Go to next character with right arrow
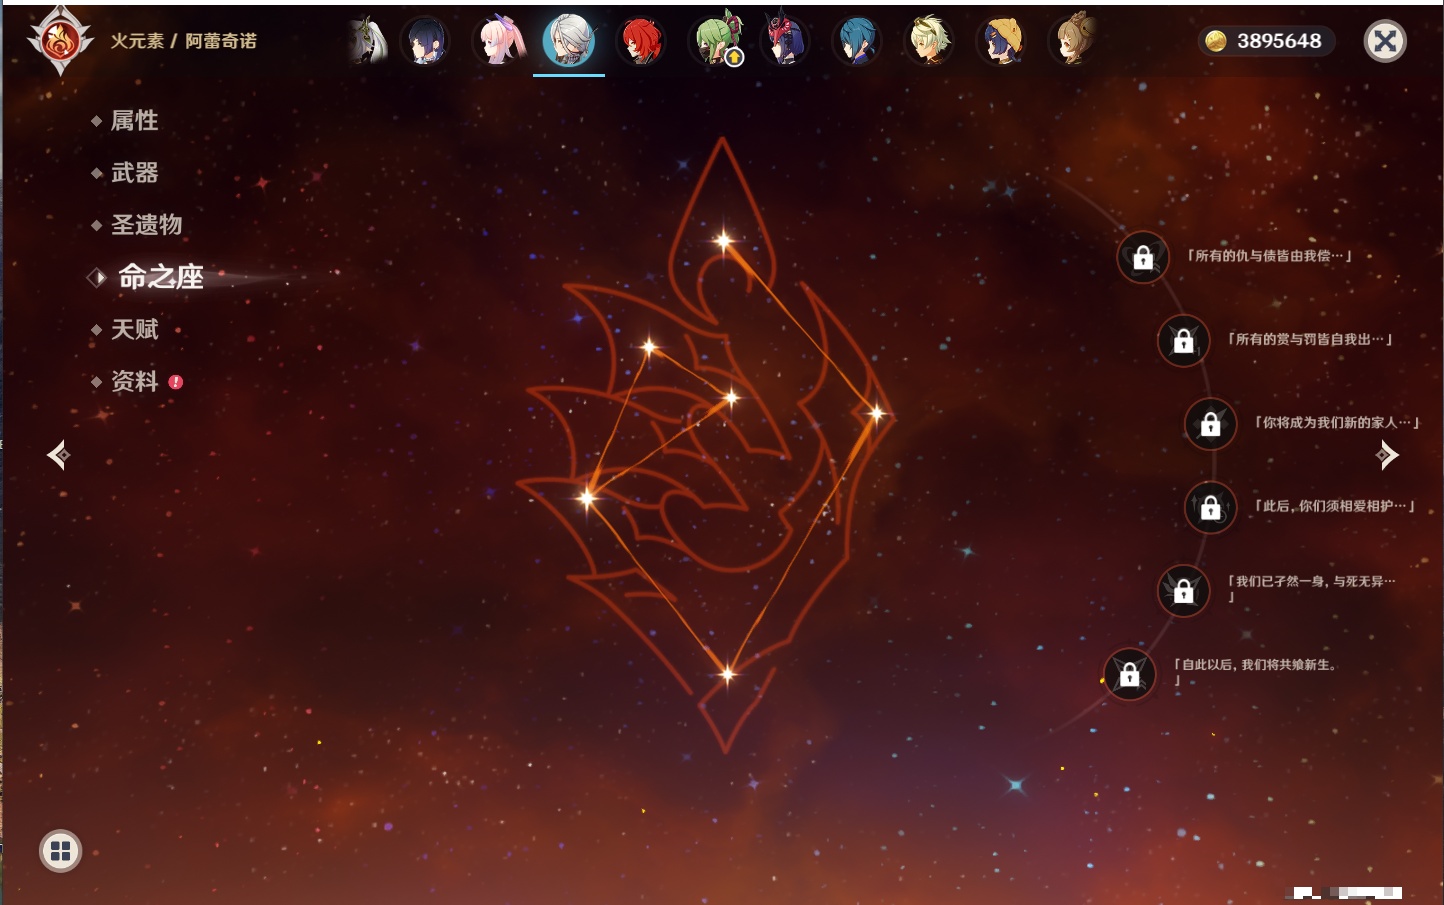 click(1386, 455)
